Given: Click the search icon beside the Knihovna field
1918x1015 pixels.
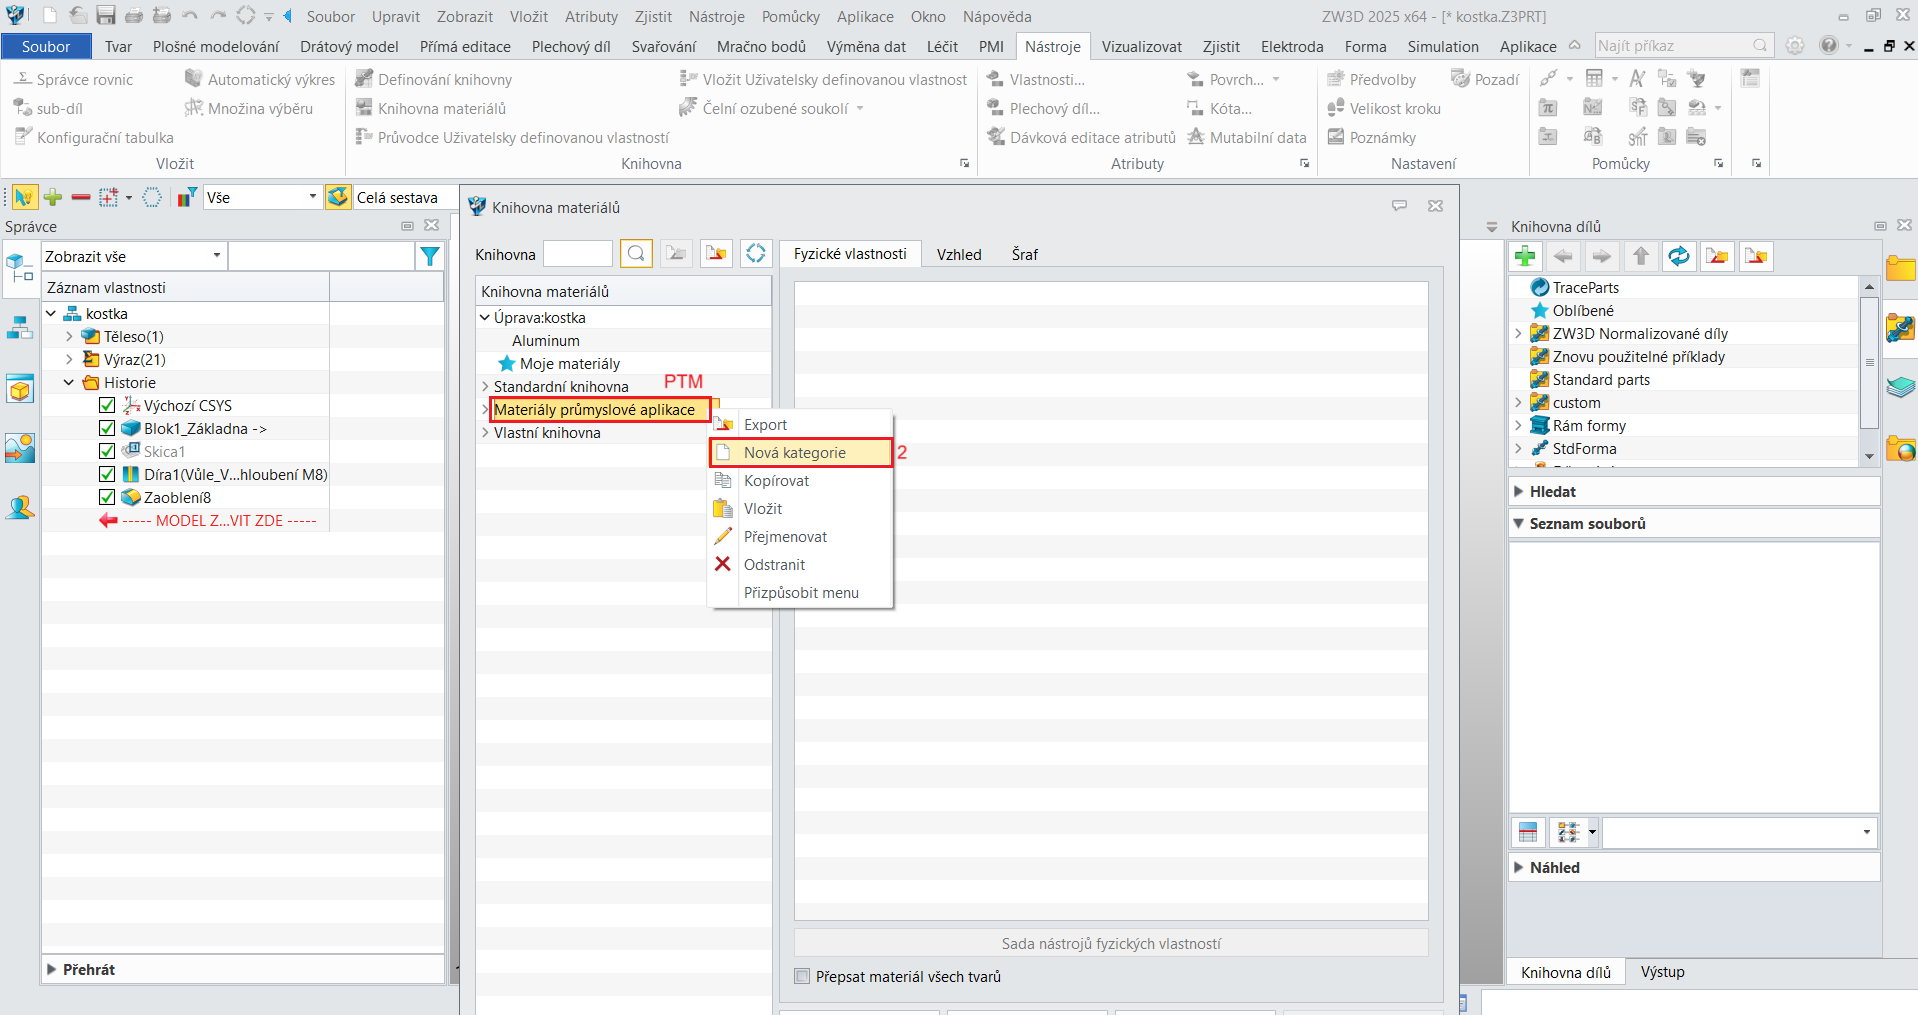Looking at the screenshot, I should (x=636, y=254).
